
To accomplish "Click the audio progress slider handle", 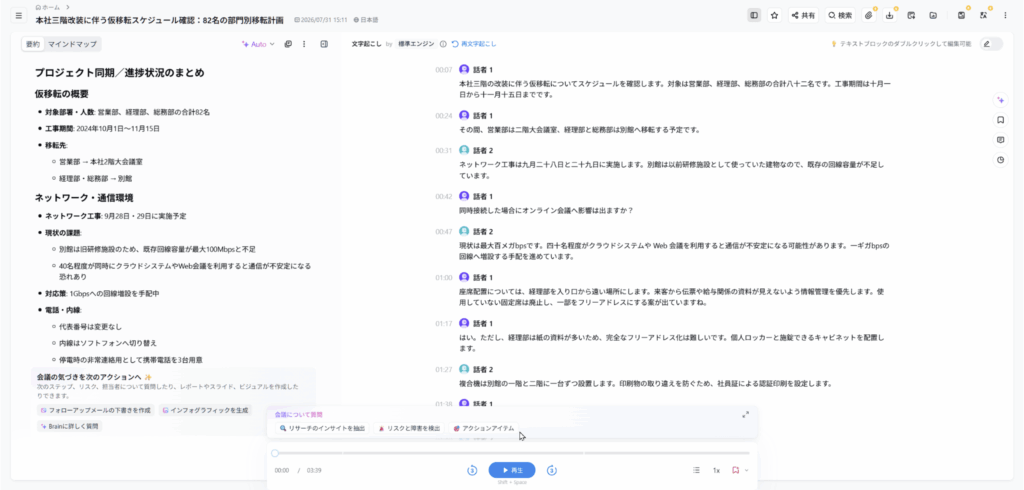I will [x=275, y=453].
